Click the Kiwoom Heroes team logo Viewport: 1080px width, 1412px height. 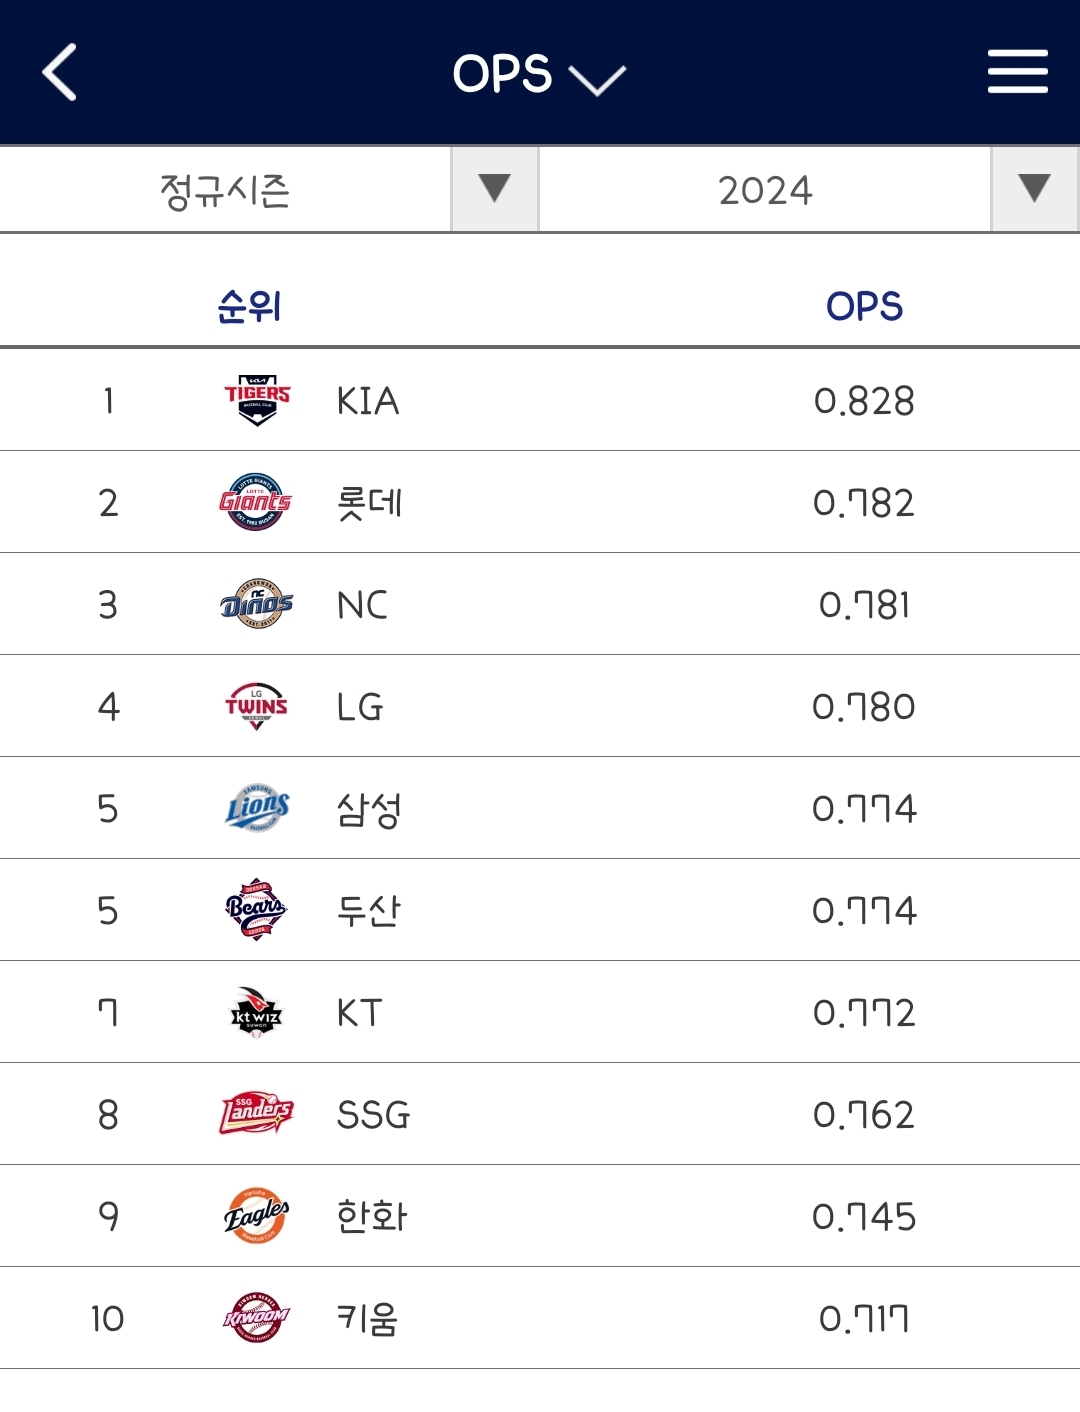click(256, 1318)
